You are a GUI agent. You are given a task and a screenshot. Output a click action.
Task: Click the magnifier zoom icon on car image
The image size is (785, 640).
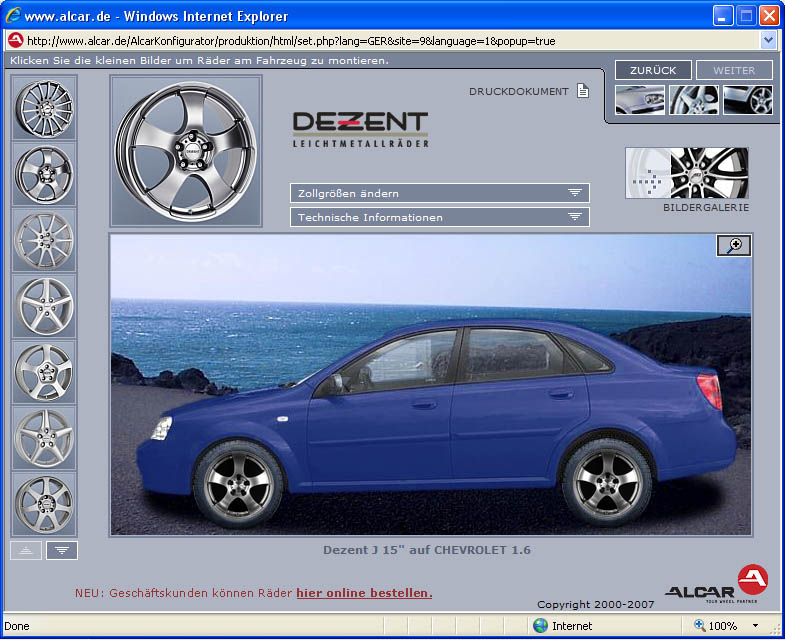(x=733, y=246)
